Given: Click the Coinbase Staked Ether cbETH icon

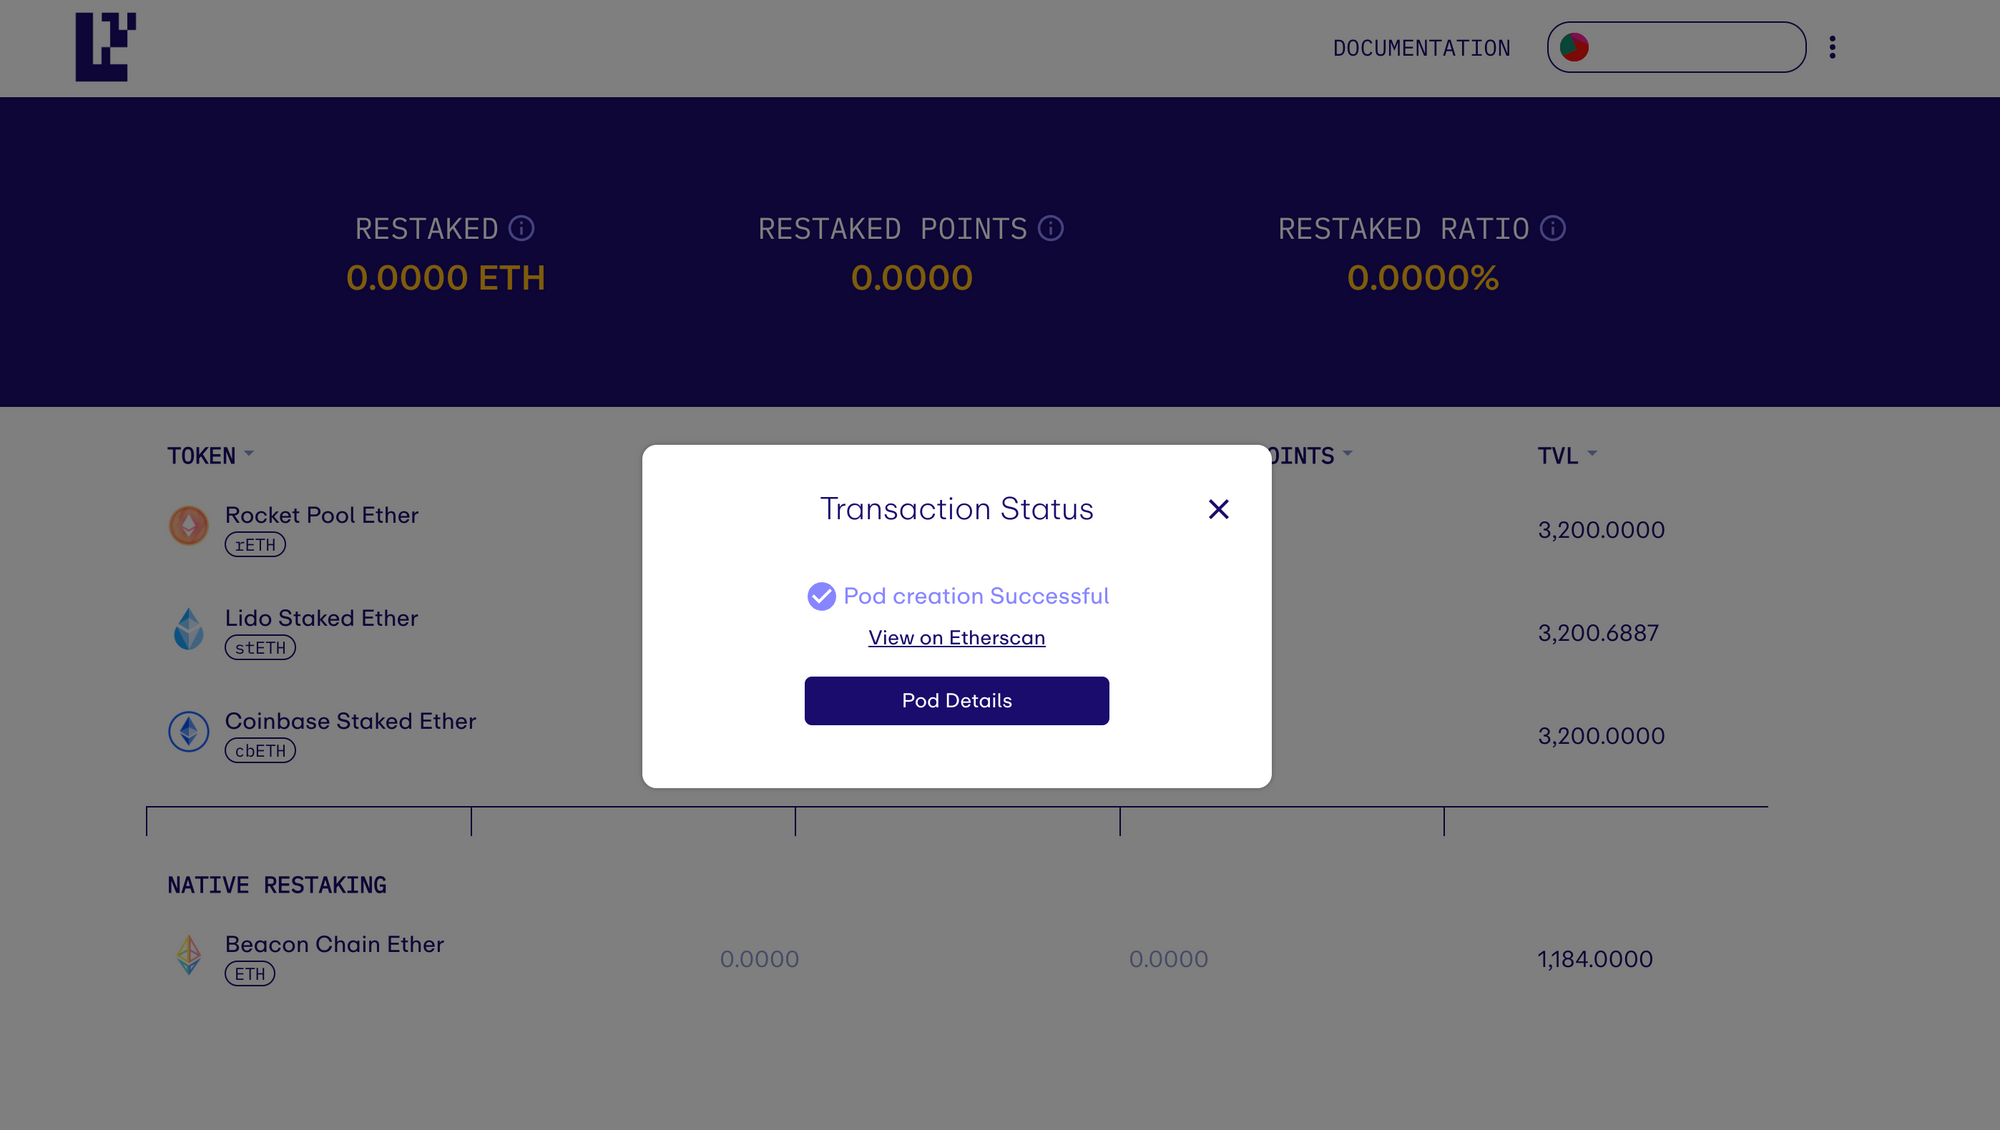Looking at the screenshot, I should [188, 731].
